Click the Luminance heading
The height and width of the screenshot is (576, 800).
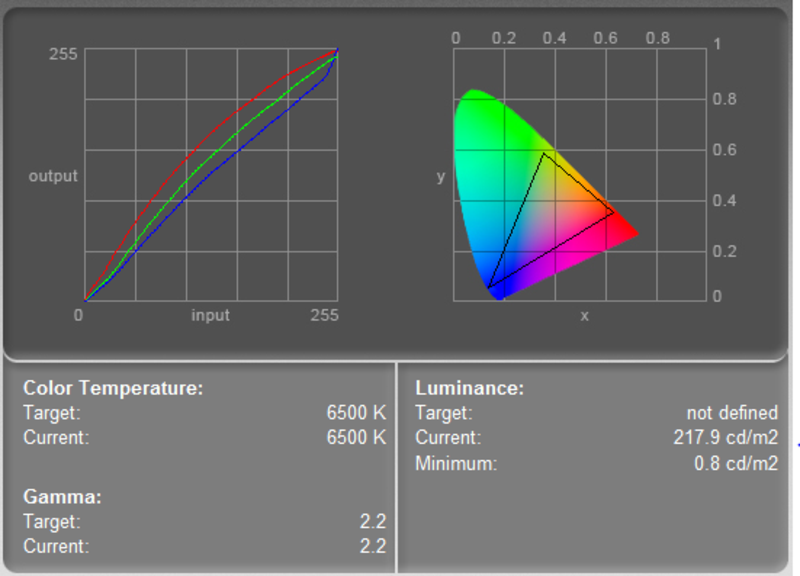[469, 388]
